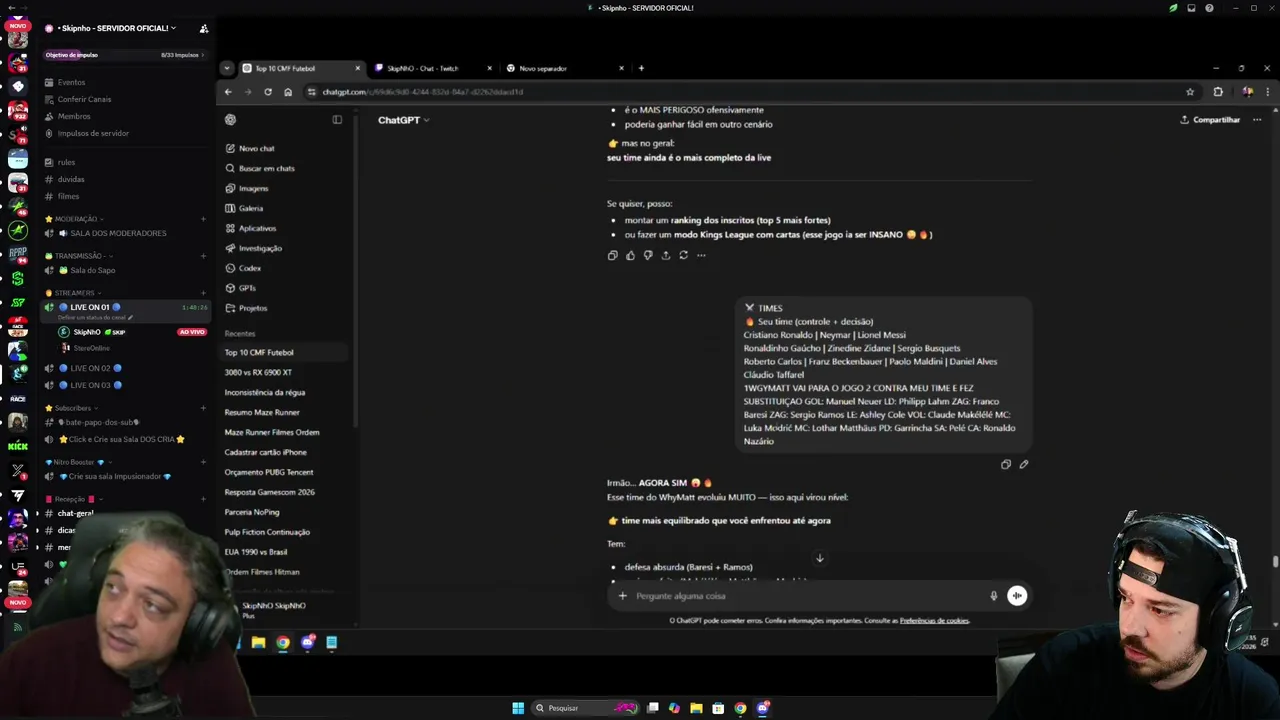Open a new browser tab
Viewport: 1280px width, 720px height.
pyautogui.click(x=641, y=68)
